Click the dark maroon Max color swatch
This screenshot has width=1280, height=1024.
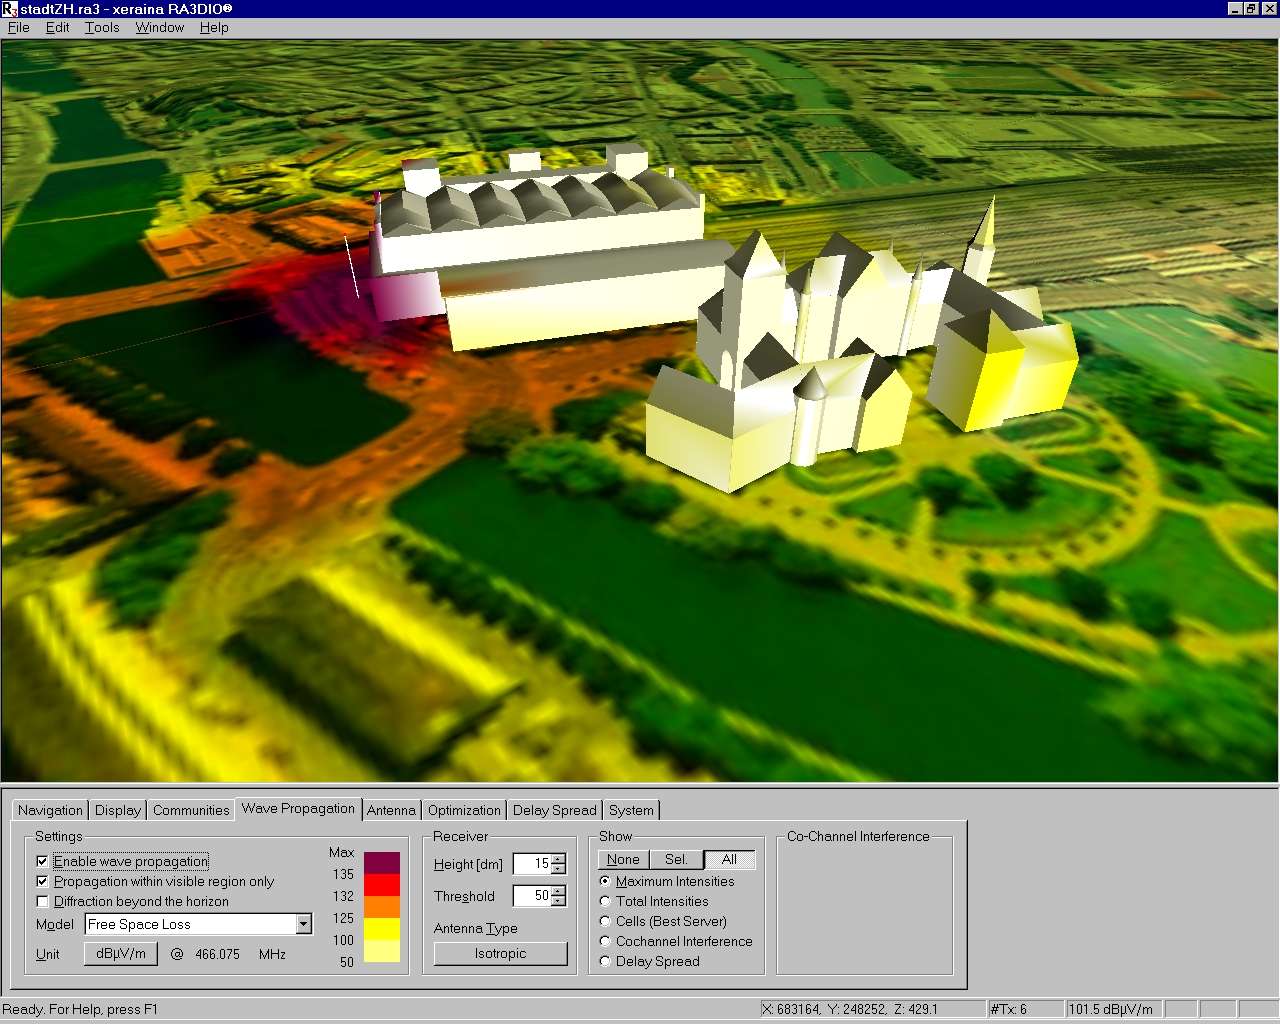(x=382, y=862)
